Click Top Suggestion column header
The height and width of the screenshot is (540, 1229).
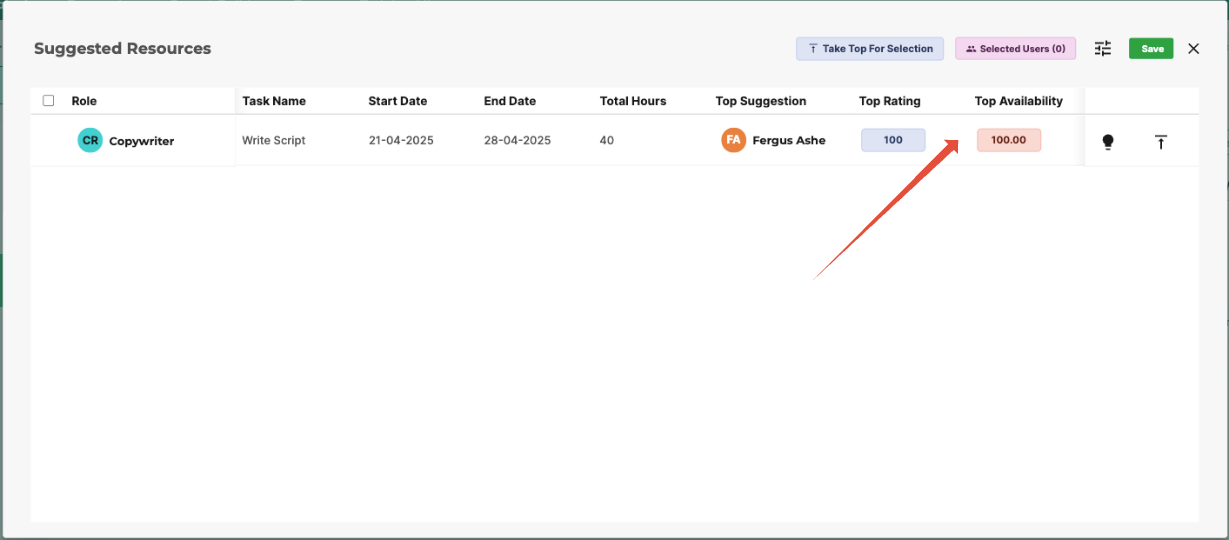click(761, 101)
